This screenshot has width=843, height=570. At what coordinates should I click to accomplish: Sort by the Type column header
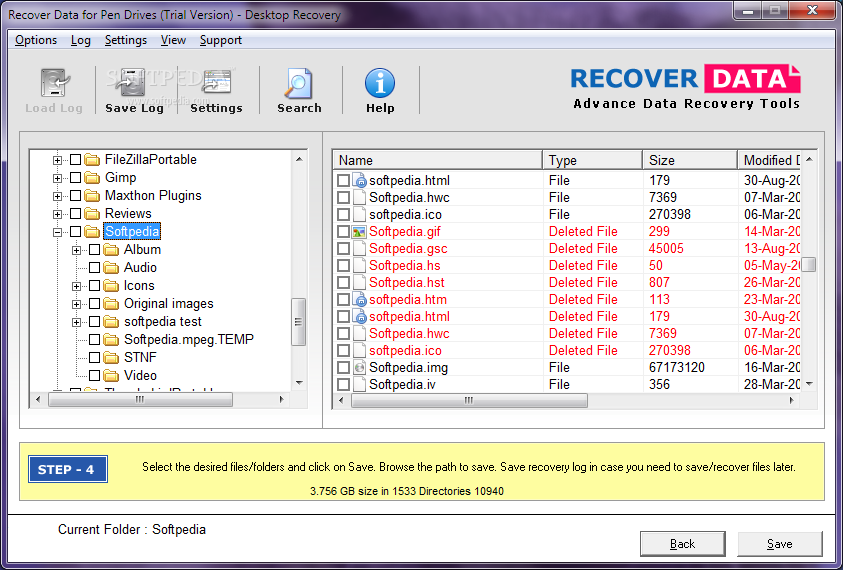coord(592,160)
